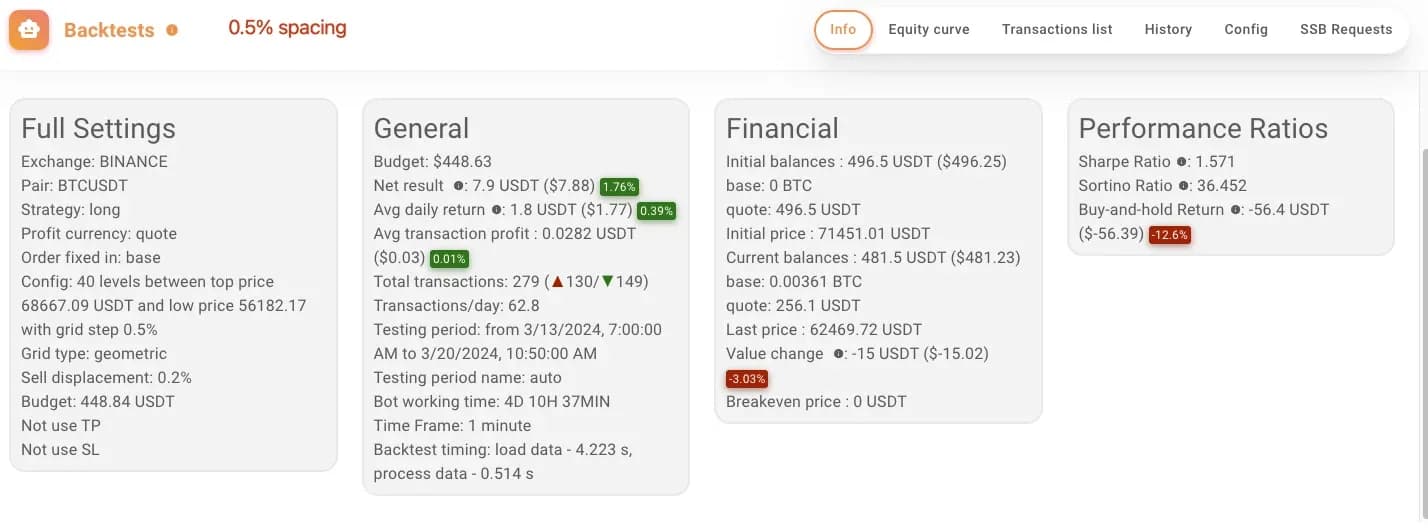Go to the History tab
The width and height of the screenshot is (1428, 530).
click(1168, 29)
